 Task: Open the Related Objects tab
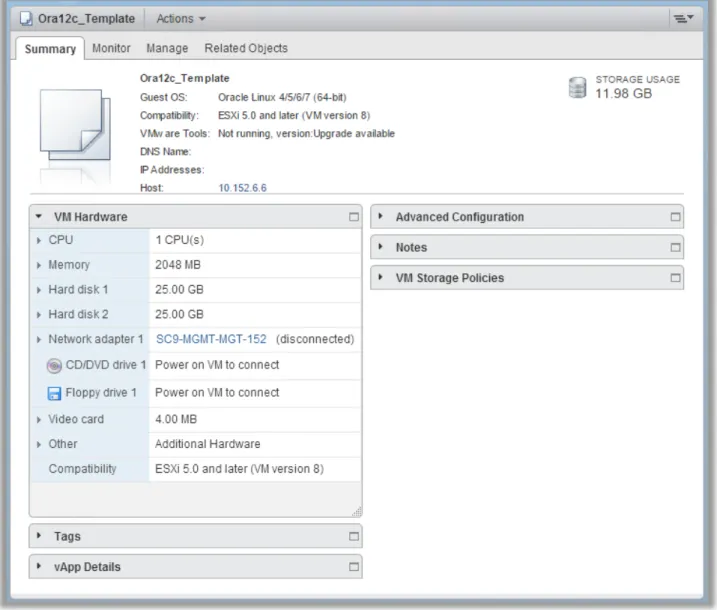pyautogui.click(x=246, y=48)
